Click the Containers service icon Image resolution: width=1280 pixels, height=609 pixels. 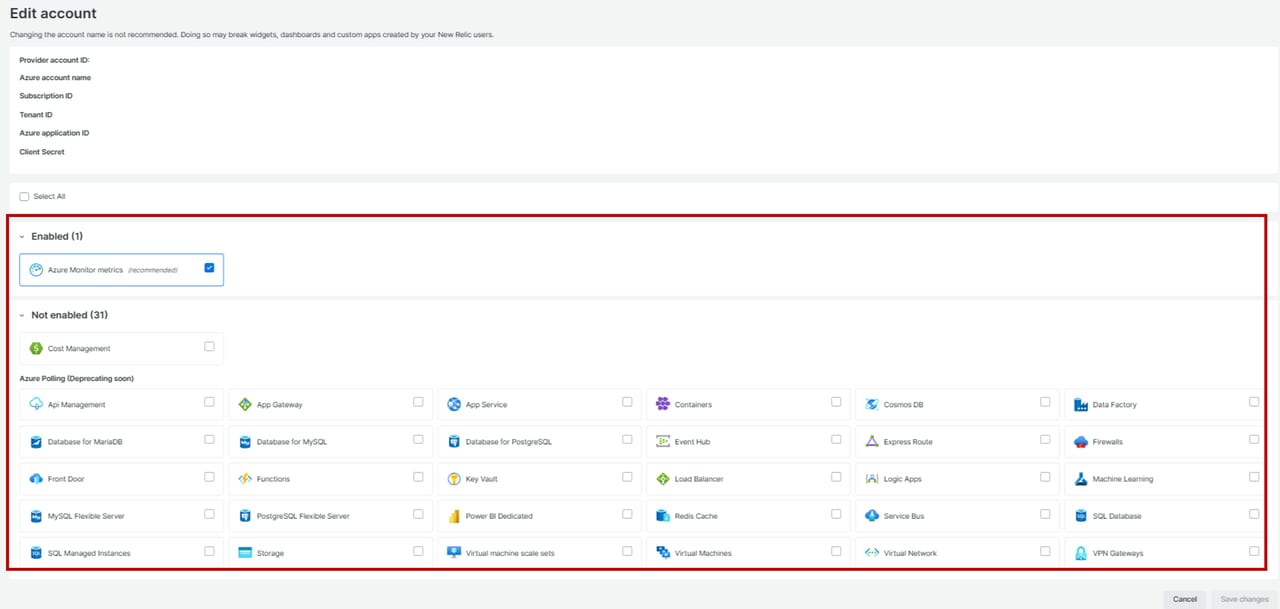tap(663, 405)
